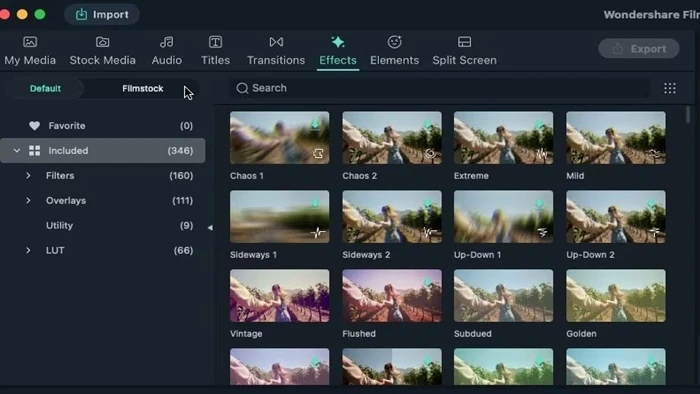
Task: Click into the effects Search field
Action: [x=440, y=88]
